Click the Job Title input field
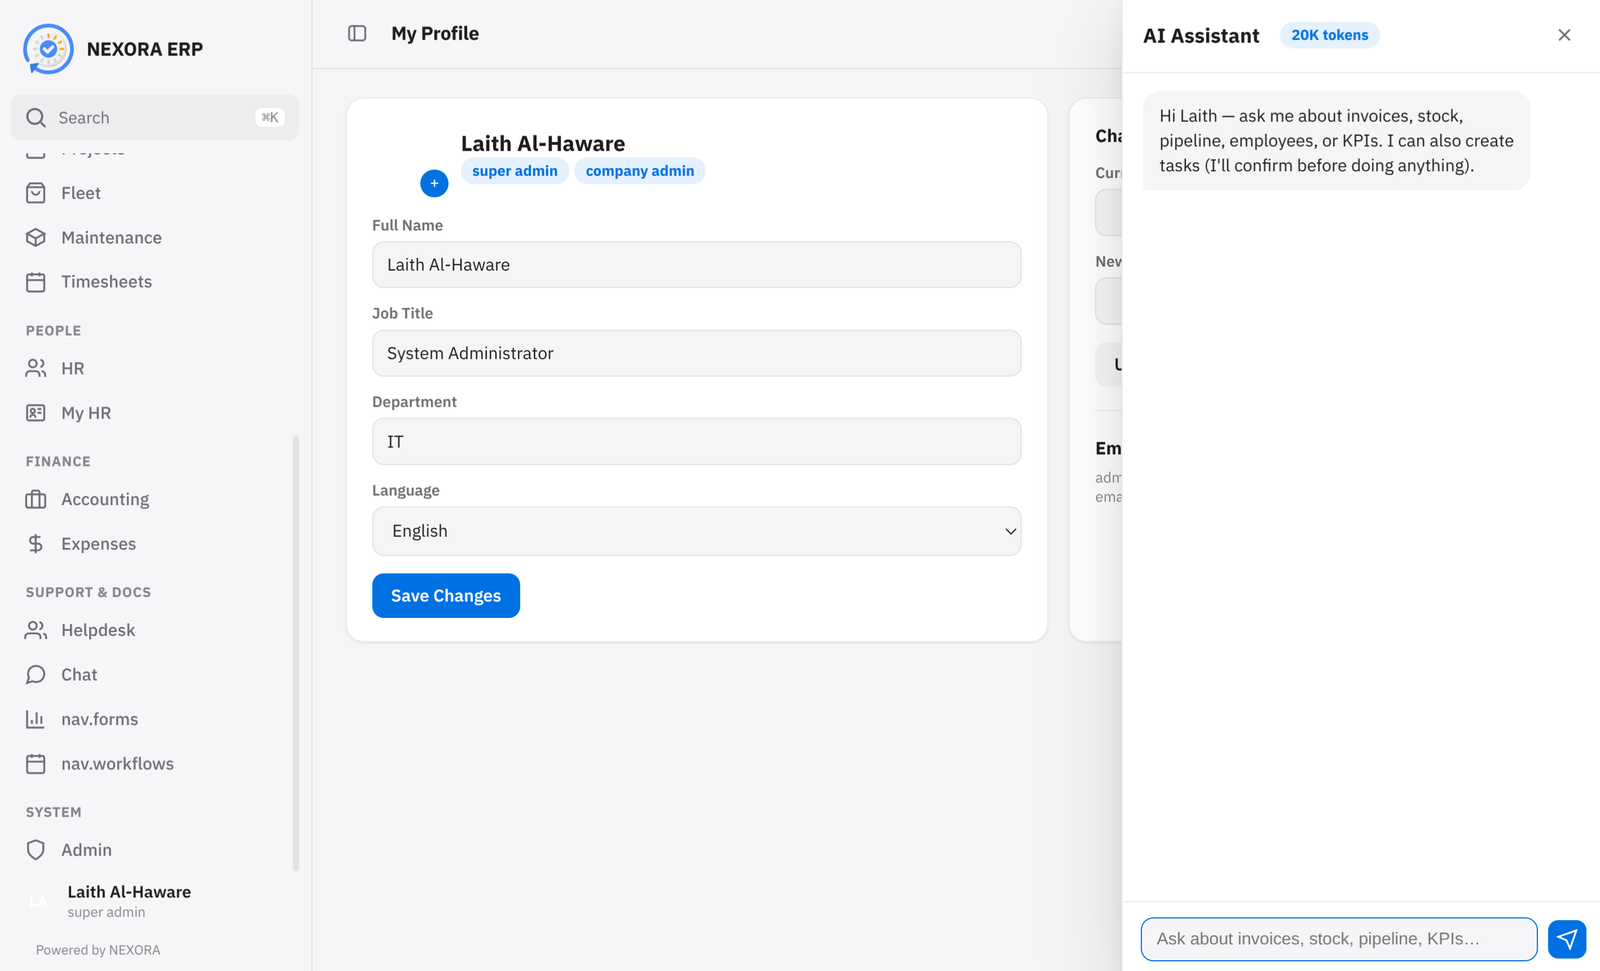1600x971 pixels. coord(697,354)
